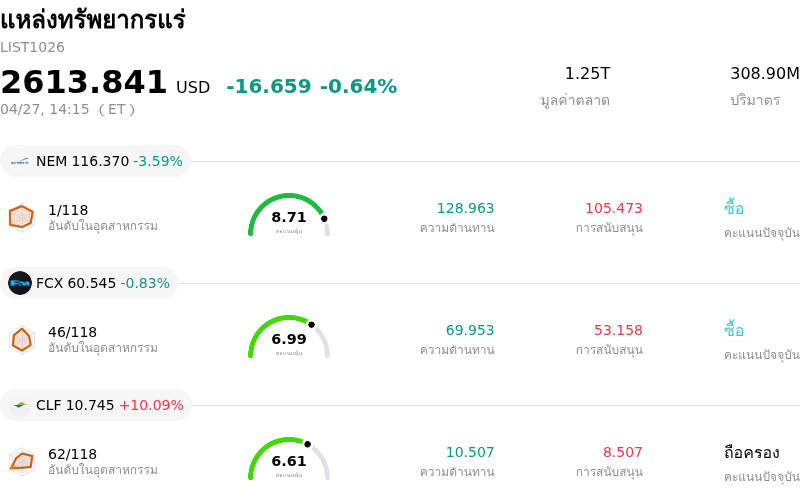Screen dimensions: 800x499
Task: Click CLF industry rank 62/118
Action: (72, 454)
